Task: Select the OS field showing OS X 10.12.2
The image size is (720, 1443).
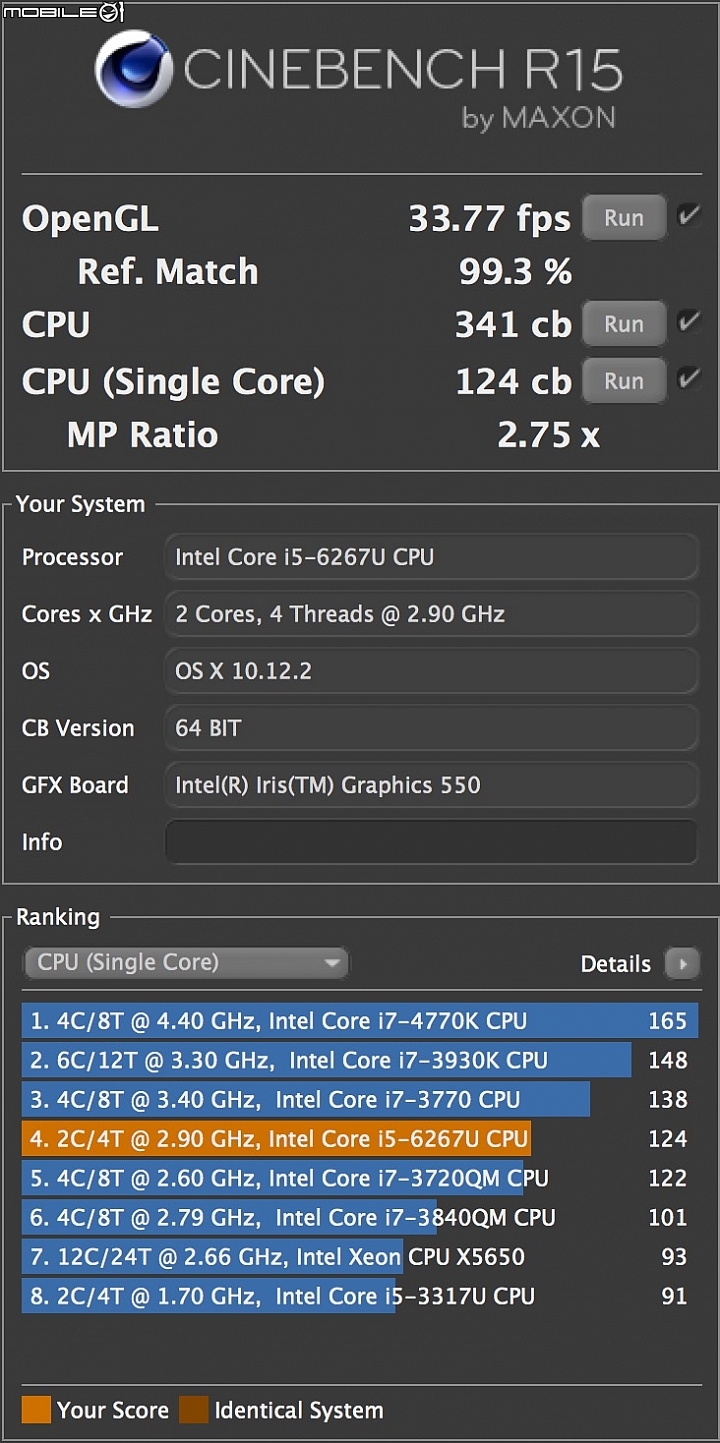Action: pos(431,671)
